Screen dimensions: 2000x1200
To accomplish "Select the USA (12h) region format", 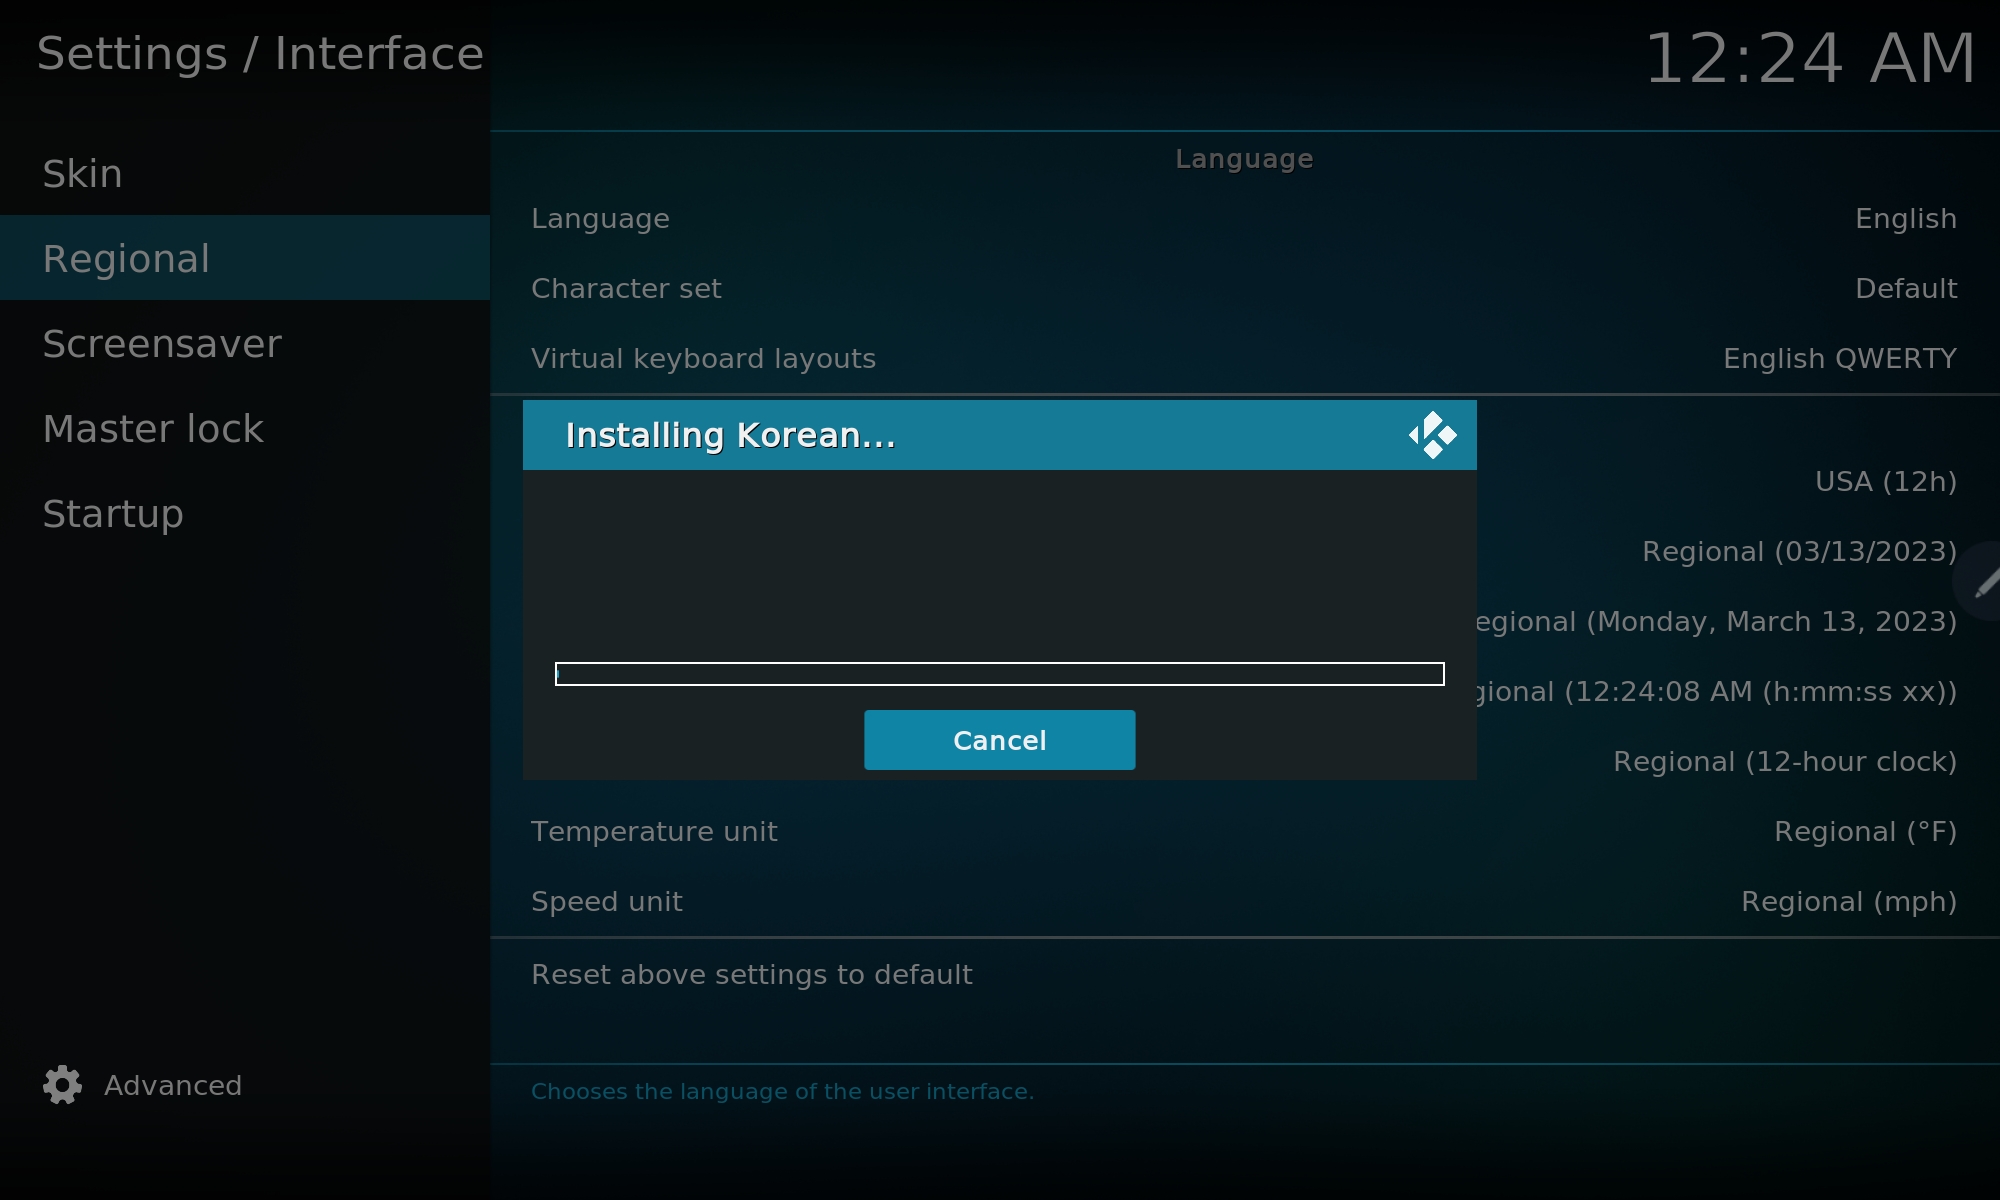I will [x=1884, y=482].
